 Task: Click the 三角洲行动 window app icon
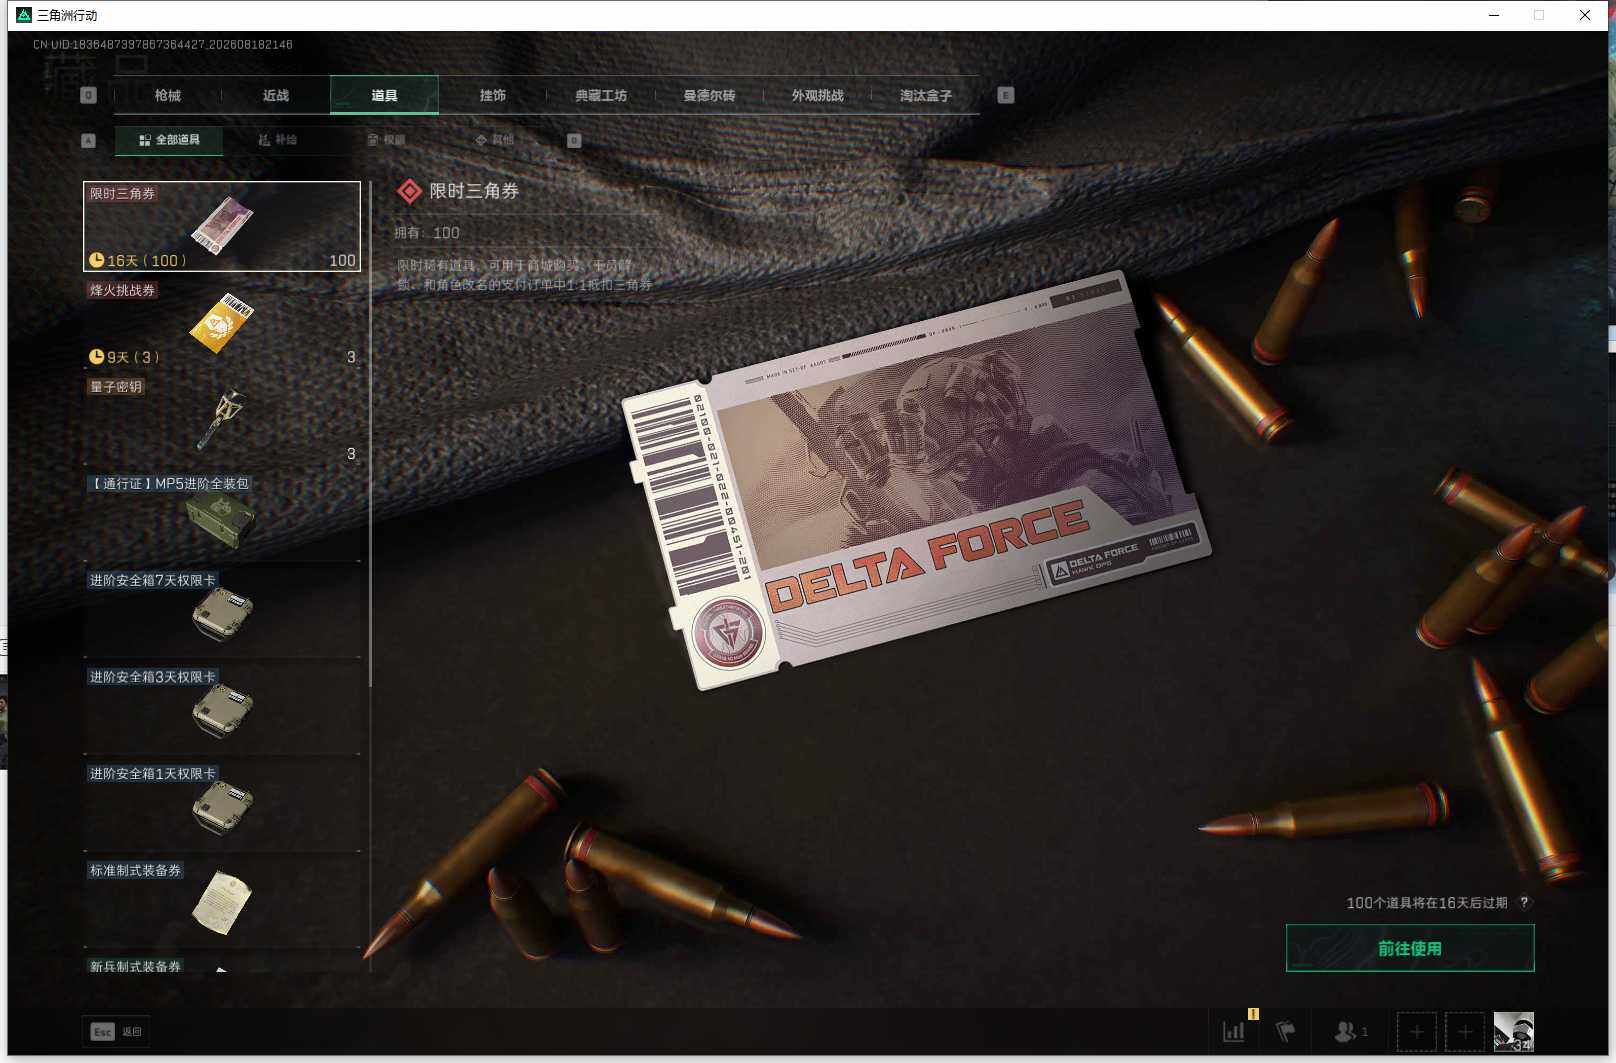pyautogui.click(x=24, y=15)
